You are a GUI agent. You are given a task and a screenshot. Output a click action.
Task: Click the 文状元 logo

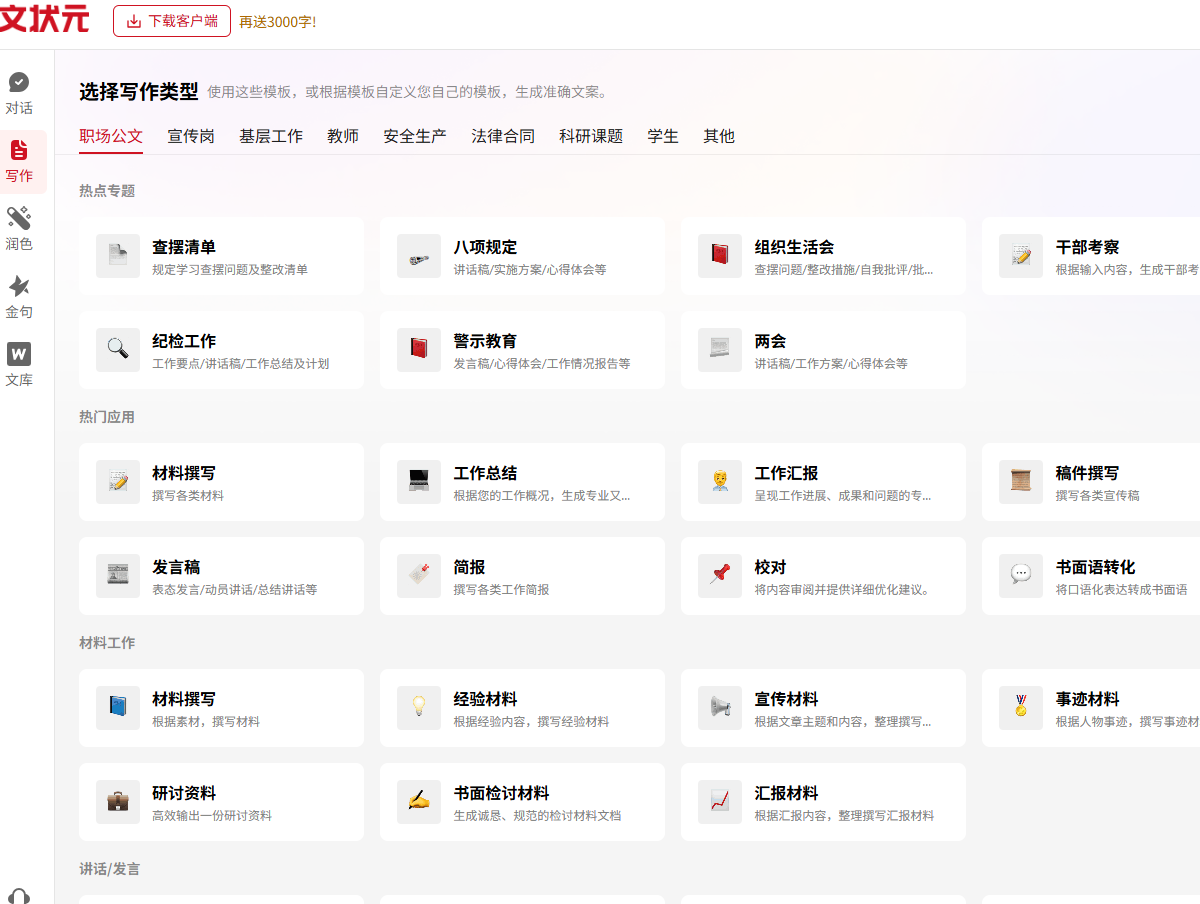tap(45, 19)
